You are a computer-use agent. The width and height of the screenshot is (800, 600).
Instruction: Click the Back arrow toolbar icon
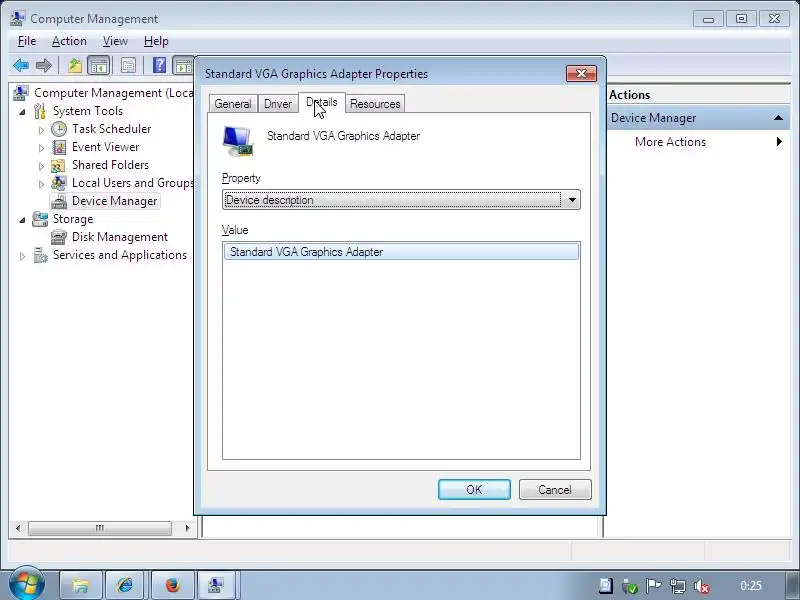(21, 65)
